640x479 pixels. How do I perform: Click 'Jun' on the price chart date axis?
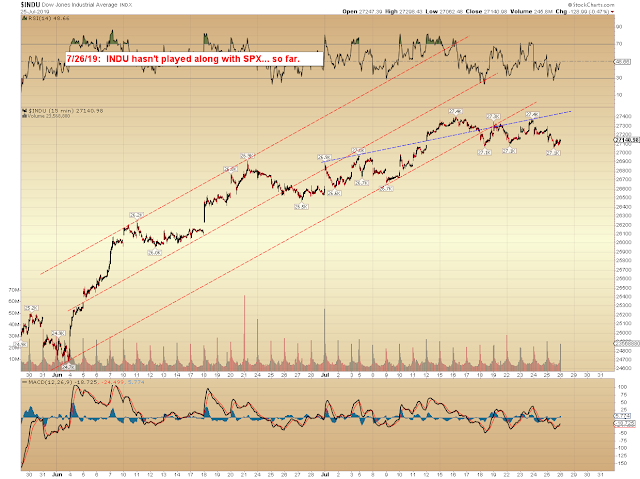coord(57,375)
